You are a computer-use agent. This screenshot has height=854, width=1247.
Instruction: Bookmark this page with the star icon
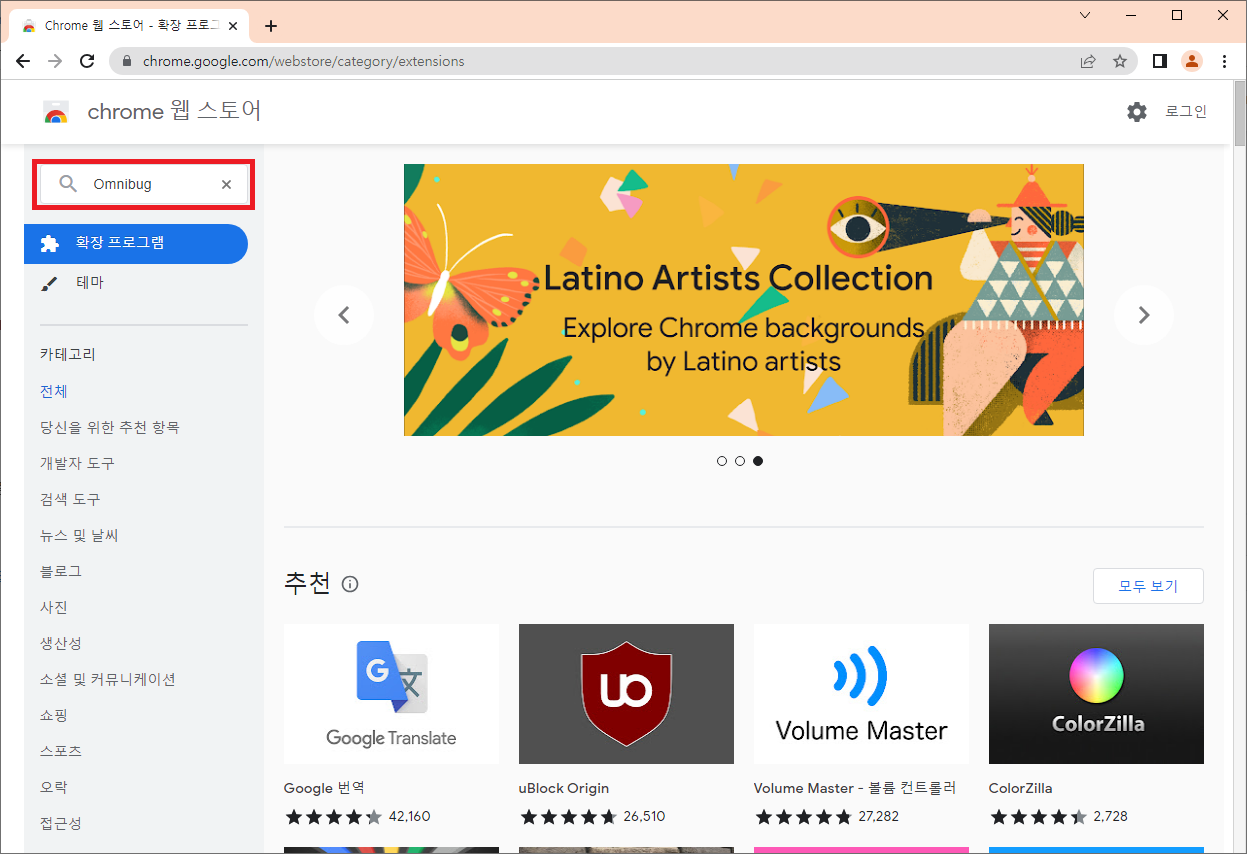click(x=1120, y=61)
